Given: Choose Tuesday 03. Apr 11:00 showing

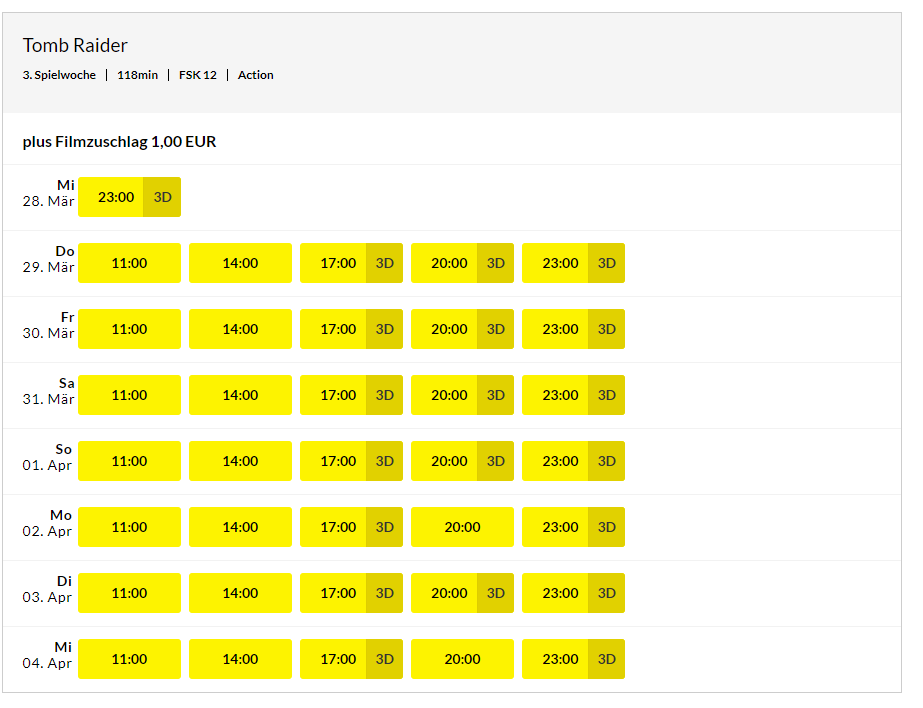Looking at the screenshot, I should (x=129, y=593).
